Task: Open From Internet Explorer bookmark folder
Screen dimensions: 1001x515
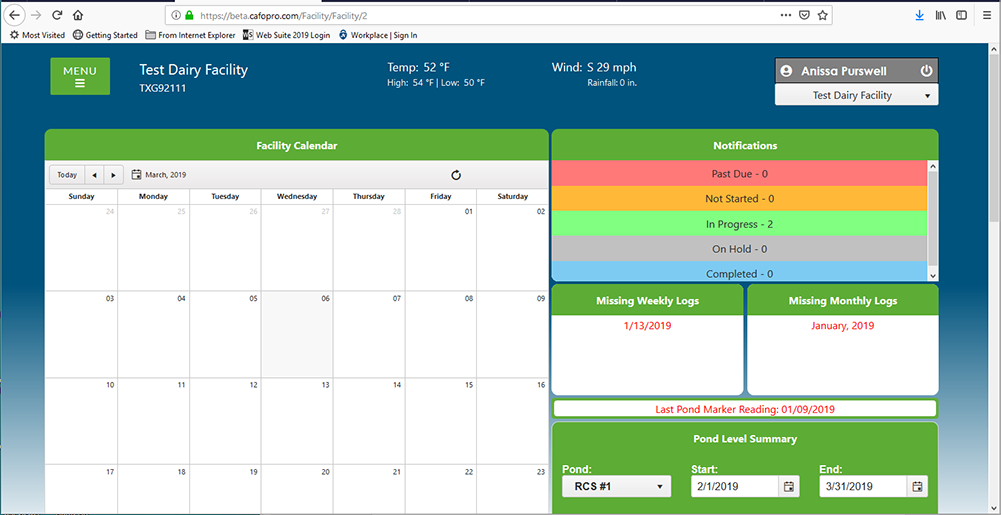Action: tap(190, 35)
